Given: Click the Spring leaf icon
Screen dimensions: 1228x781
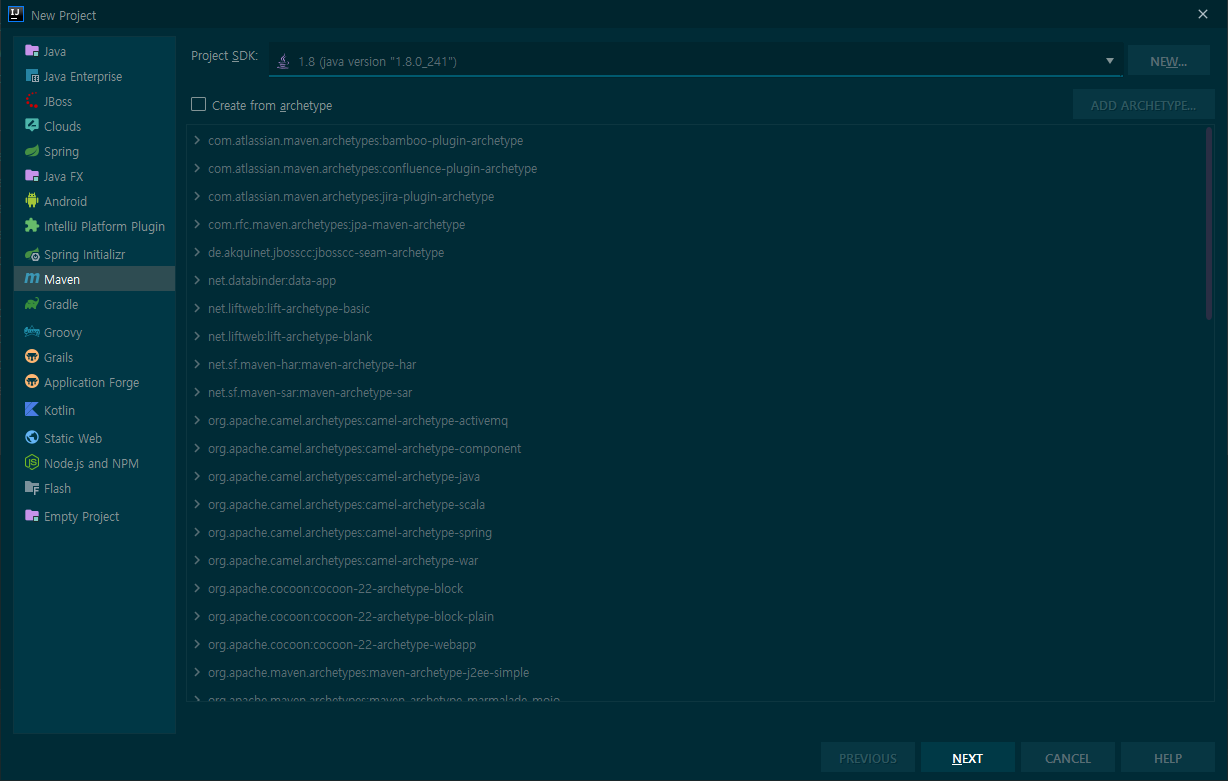Looking at the screenshot, I should pos(32,151).
